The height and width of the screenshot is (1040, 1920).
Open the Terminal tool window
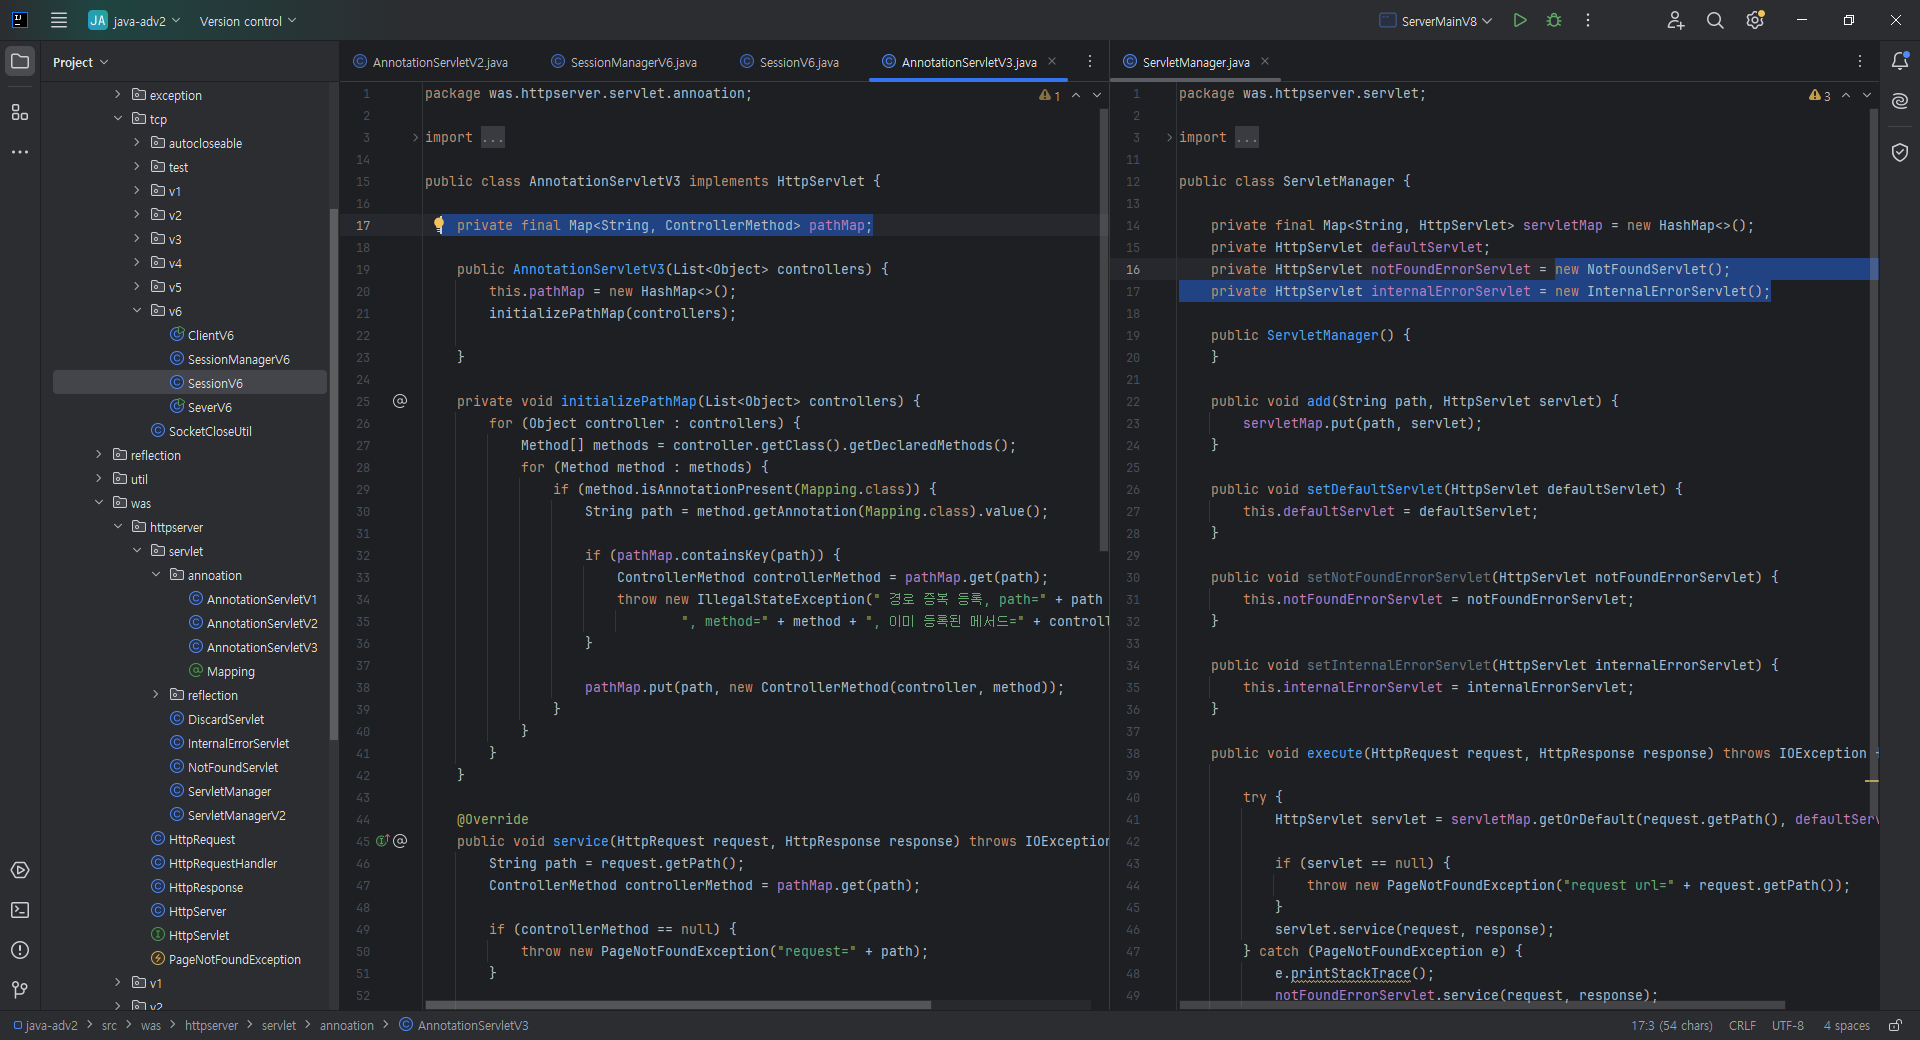[x=20, y=910]
